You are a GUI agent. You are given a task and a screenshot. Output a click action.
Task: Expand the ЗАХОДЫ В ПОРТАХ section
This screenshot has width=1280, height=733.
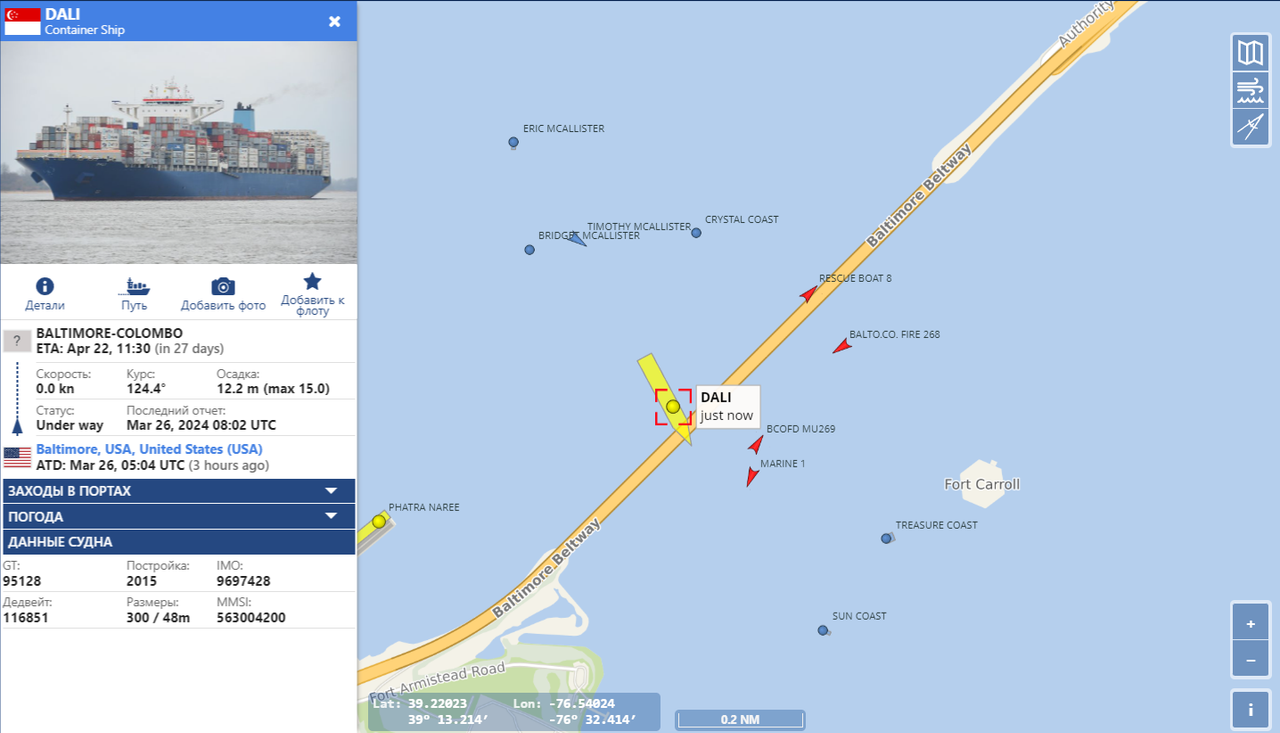(179, 491)
